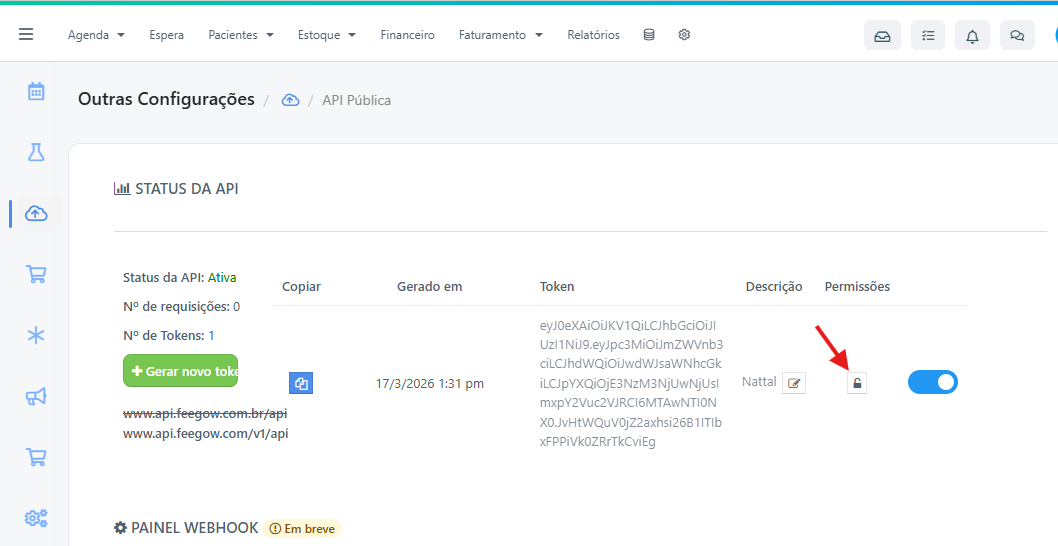Viewport: 1058px width, 546px height.
Task: Copy the token with blue copy icon
Action: (301, 383)
